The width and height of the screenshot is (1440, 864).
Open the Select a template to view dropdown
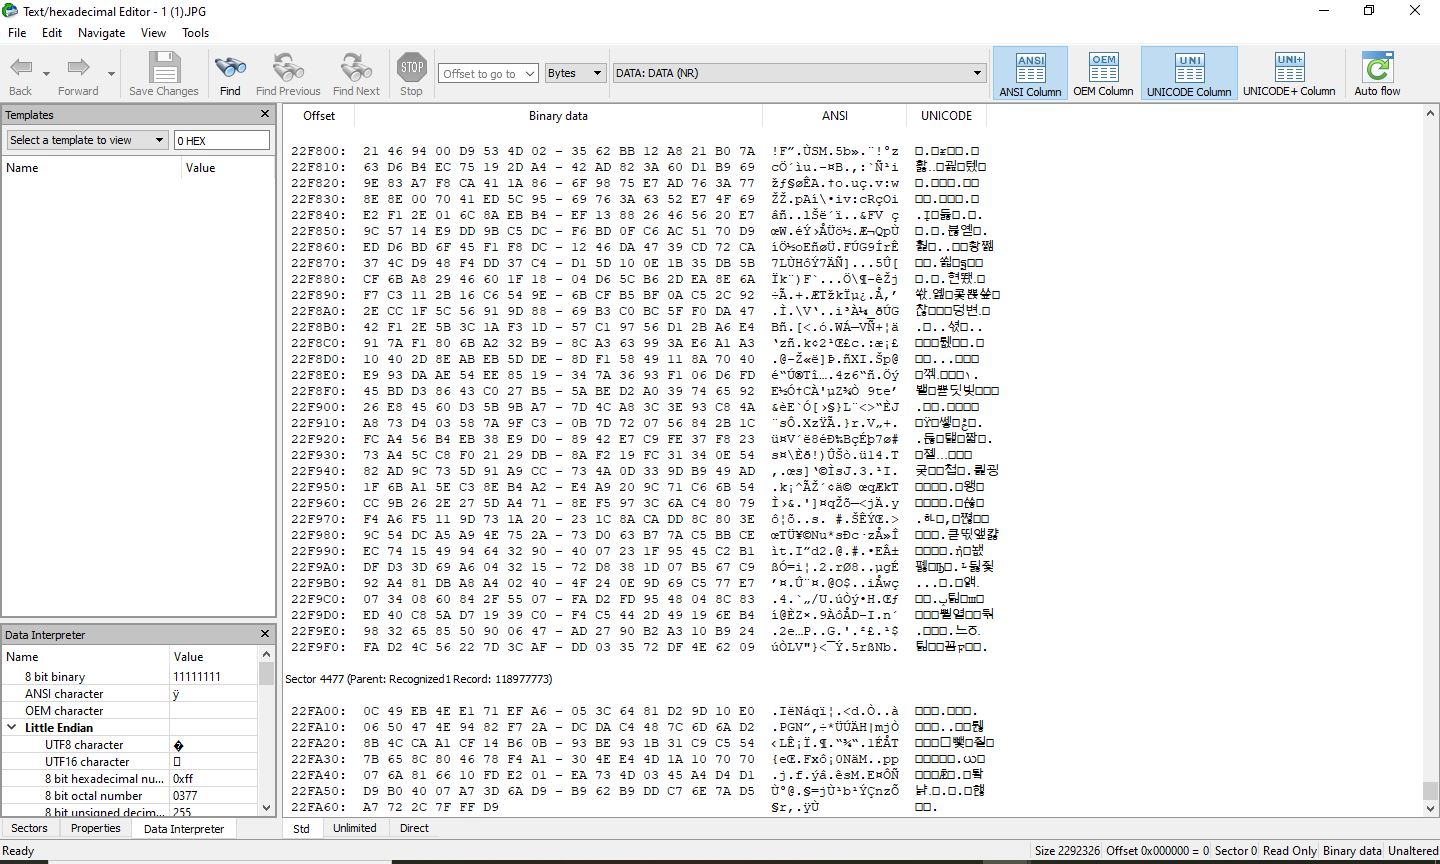tap(87, 140)
